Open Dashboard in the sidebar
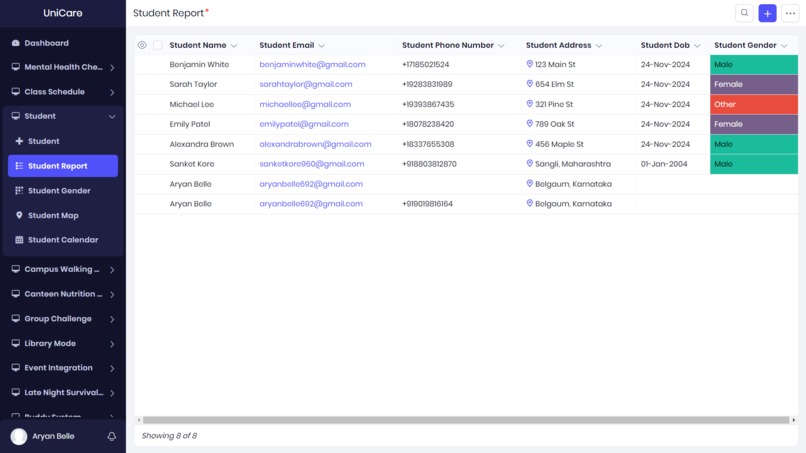 [63, 43]
